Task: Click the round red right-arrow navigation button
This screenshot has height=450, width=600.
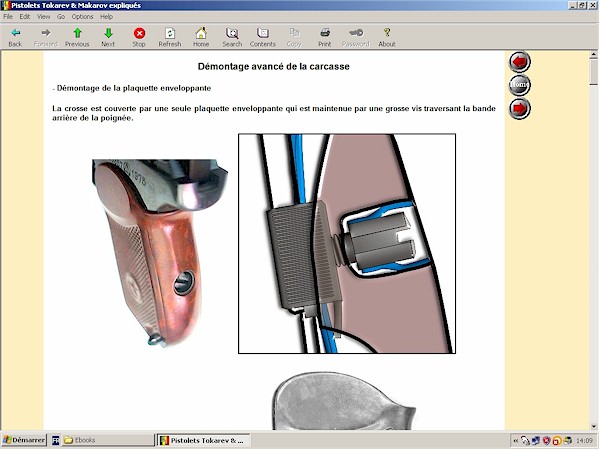Action: coord(520,109)
